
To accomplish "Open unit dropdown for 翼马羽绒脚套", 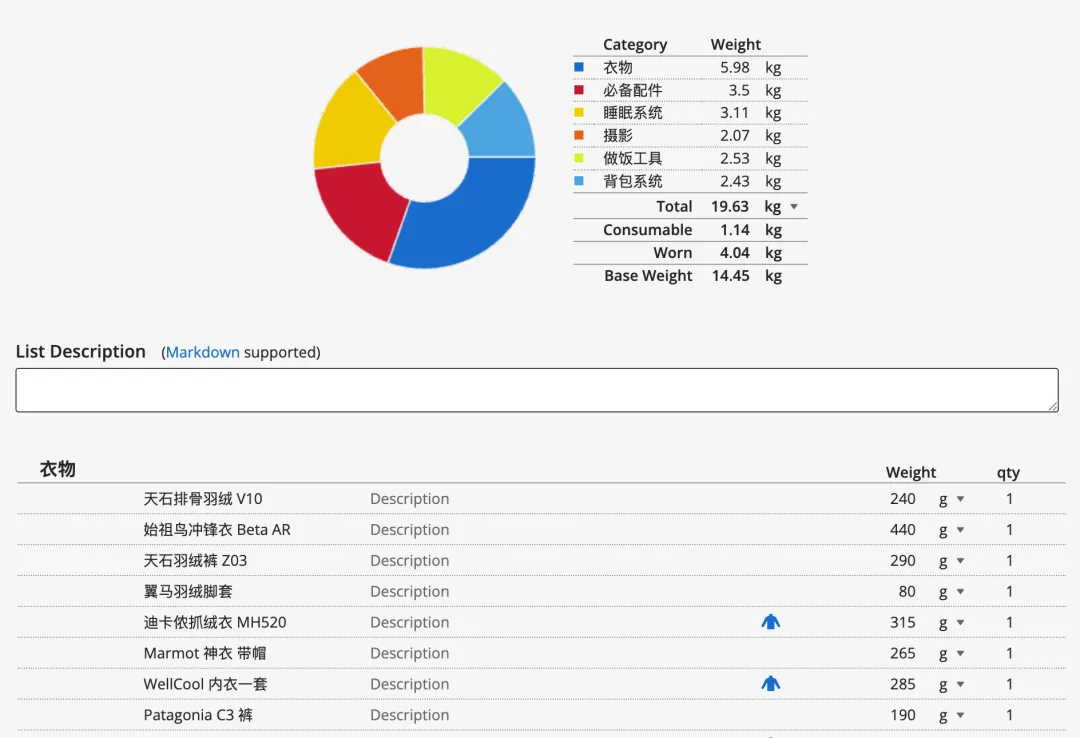I will coord(960,592).
